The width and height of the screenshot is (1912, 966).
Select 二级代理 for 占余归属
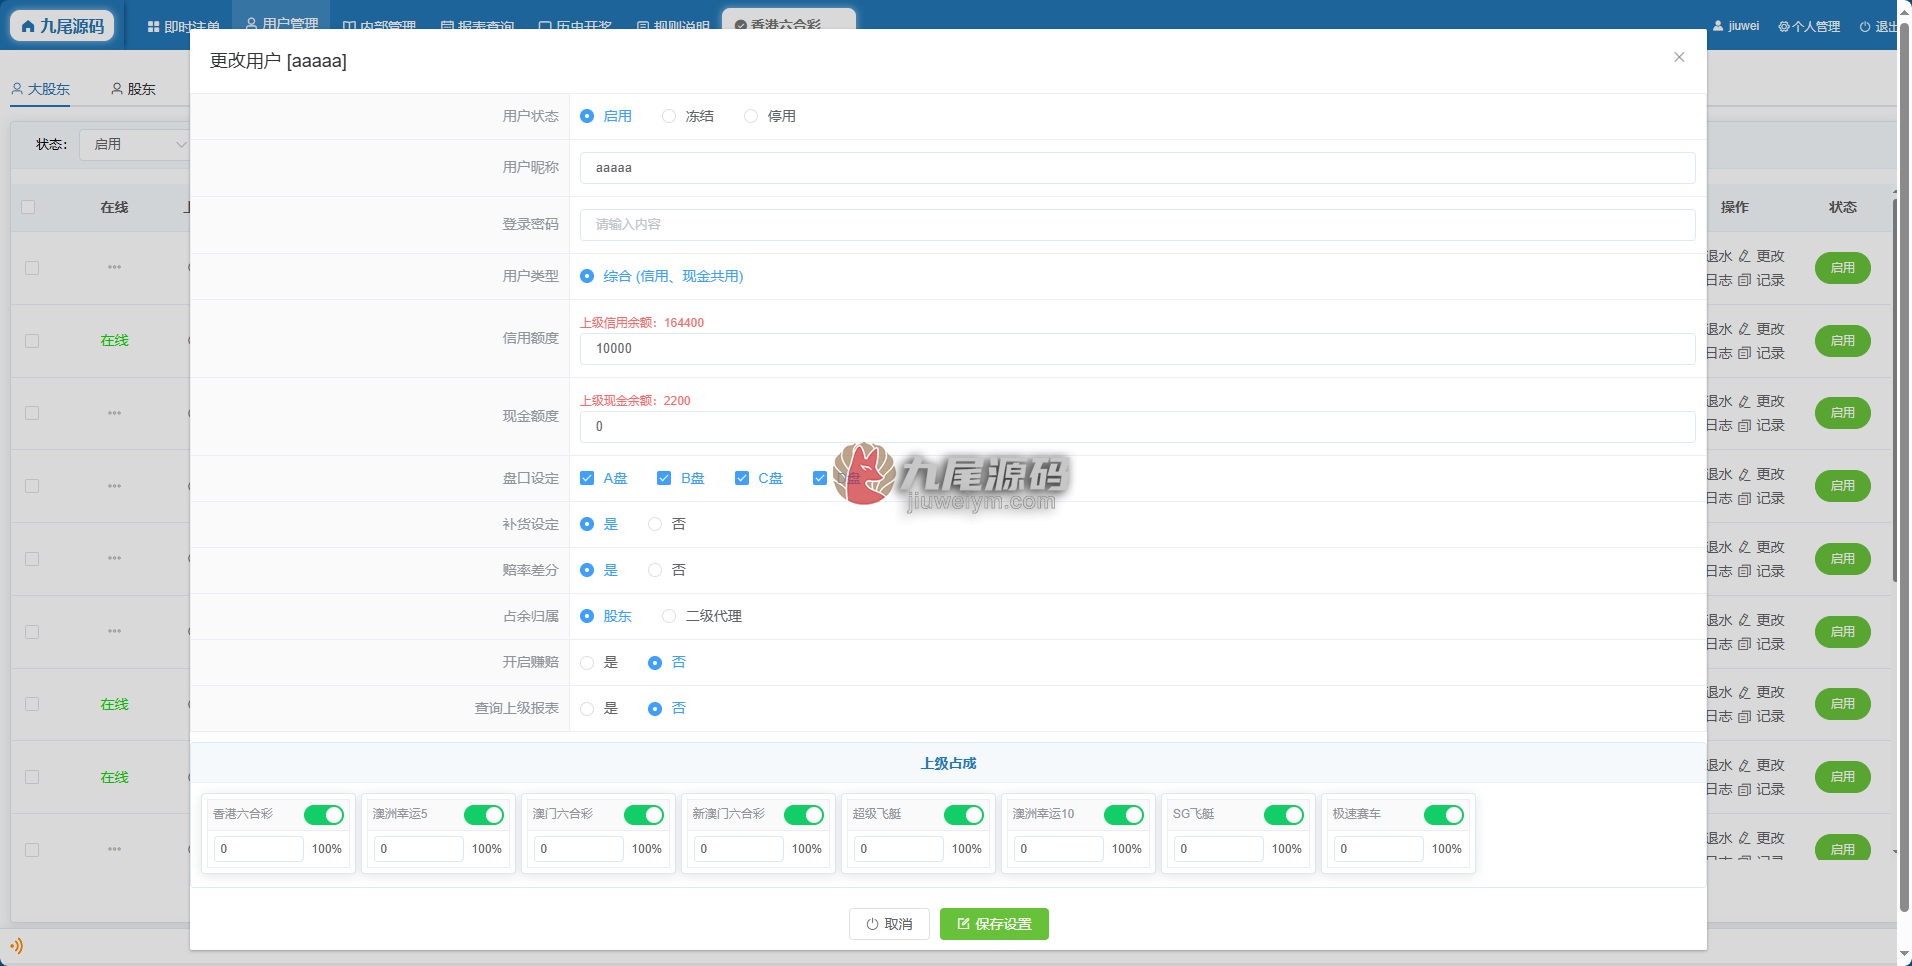point(669,616)
